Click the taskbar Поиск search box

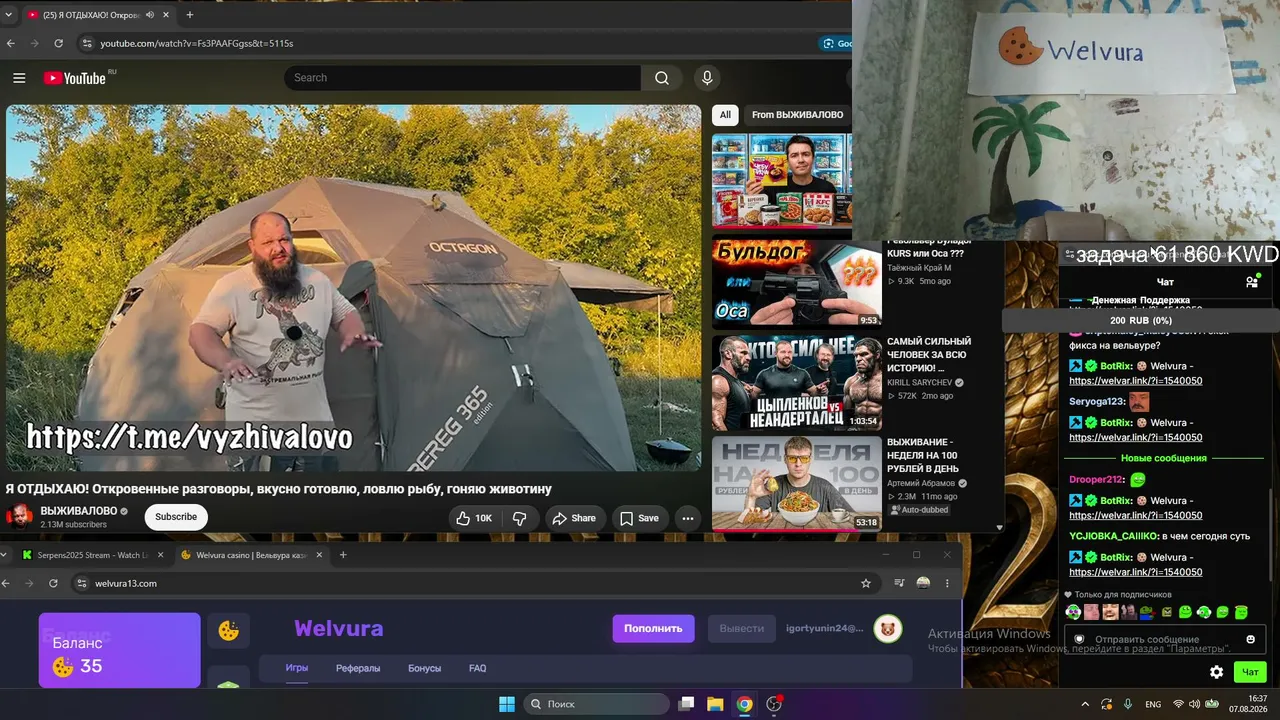(596, 704)
